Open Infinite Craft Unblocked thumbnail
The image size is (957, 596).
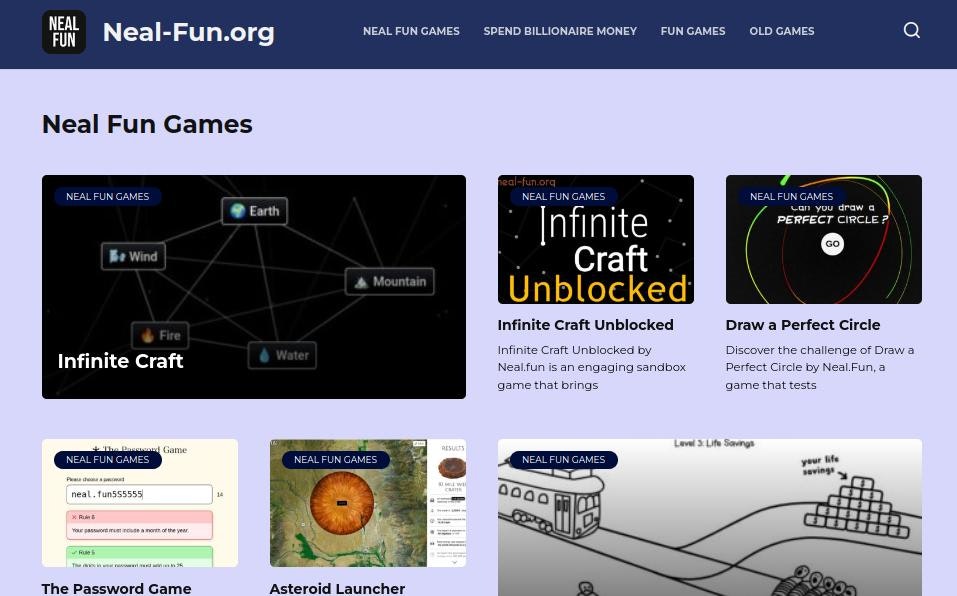(x=596, y=239)
